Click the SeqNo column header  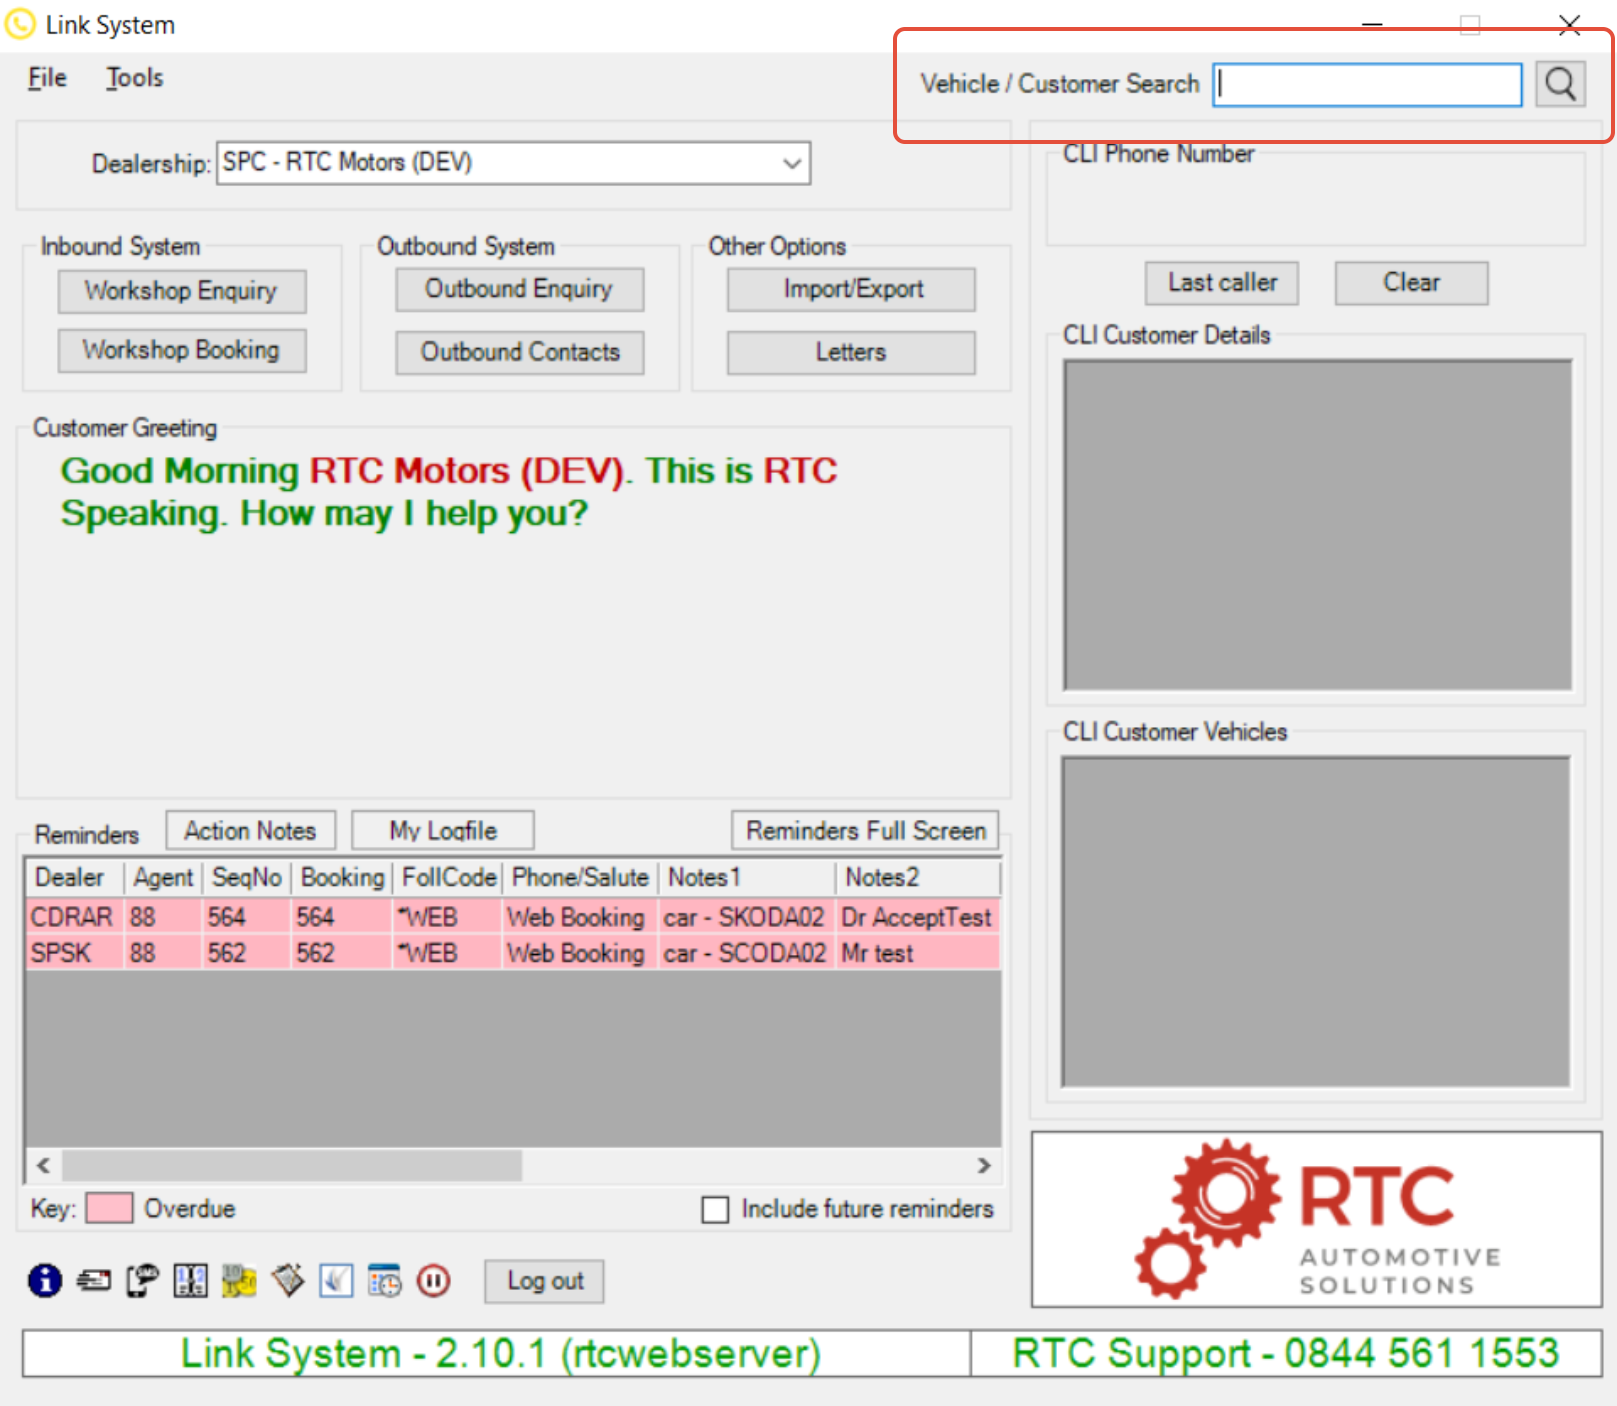click(x=247, y=877)
